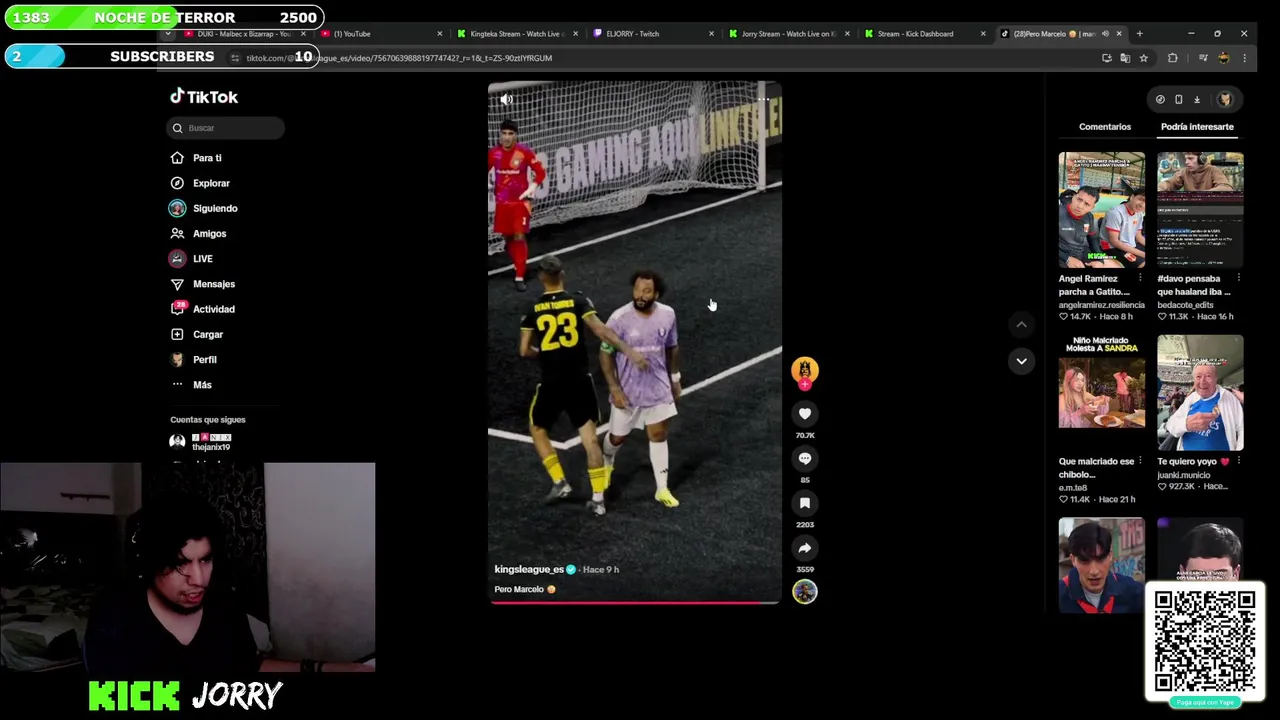Open profile avatar menu top right
This screenshot has width=1280, height=720.
(1225, 99)
